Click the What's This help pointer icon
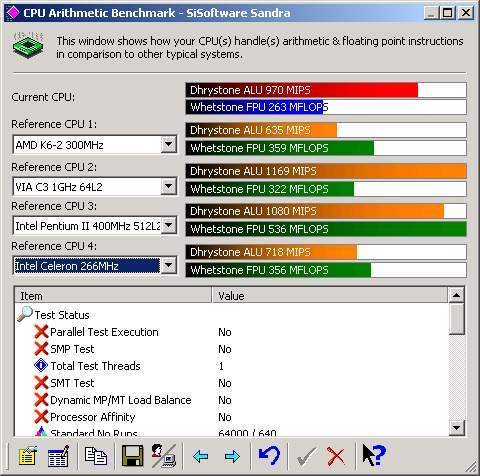 374,455
